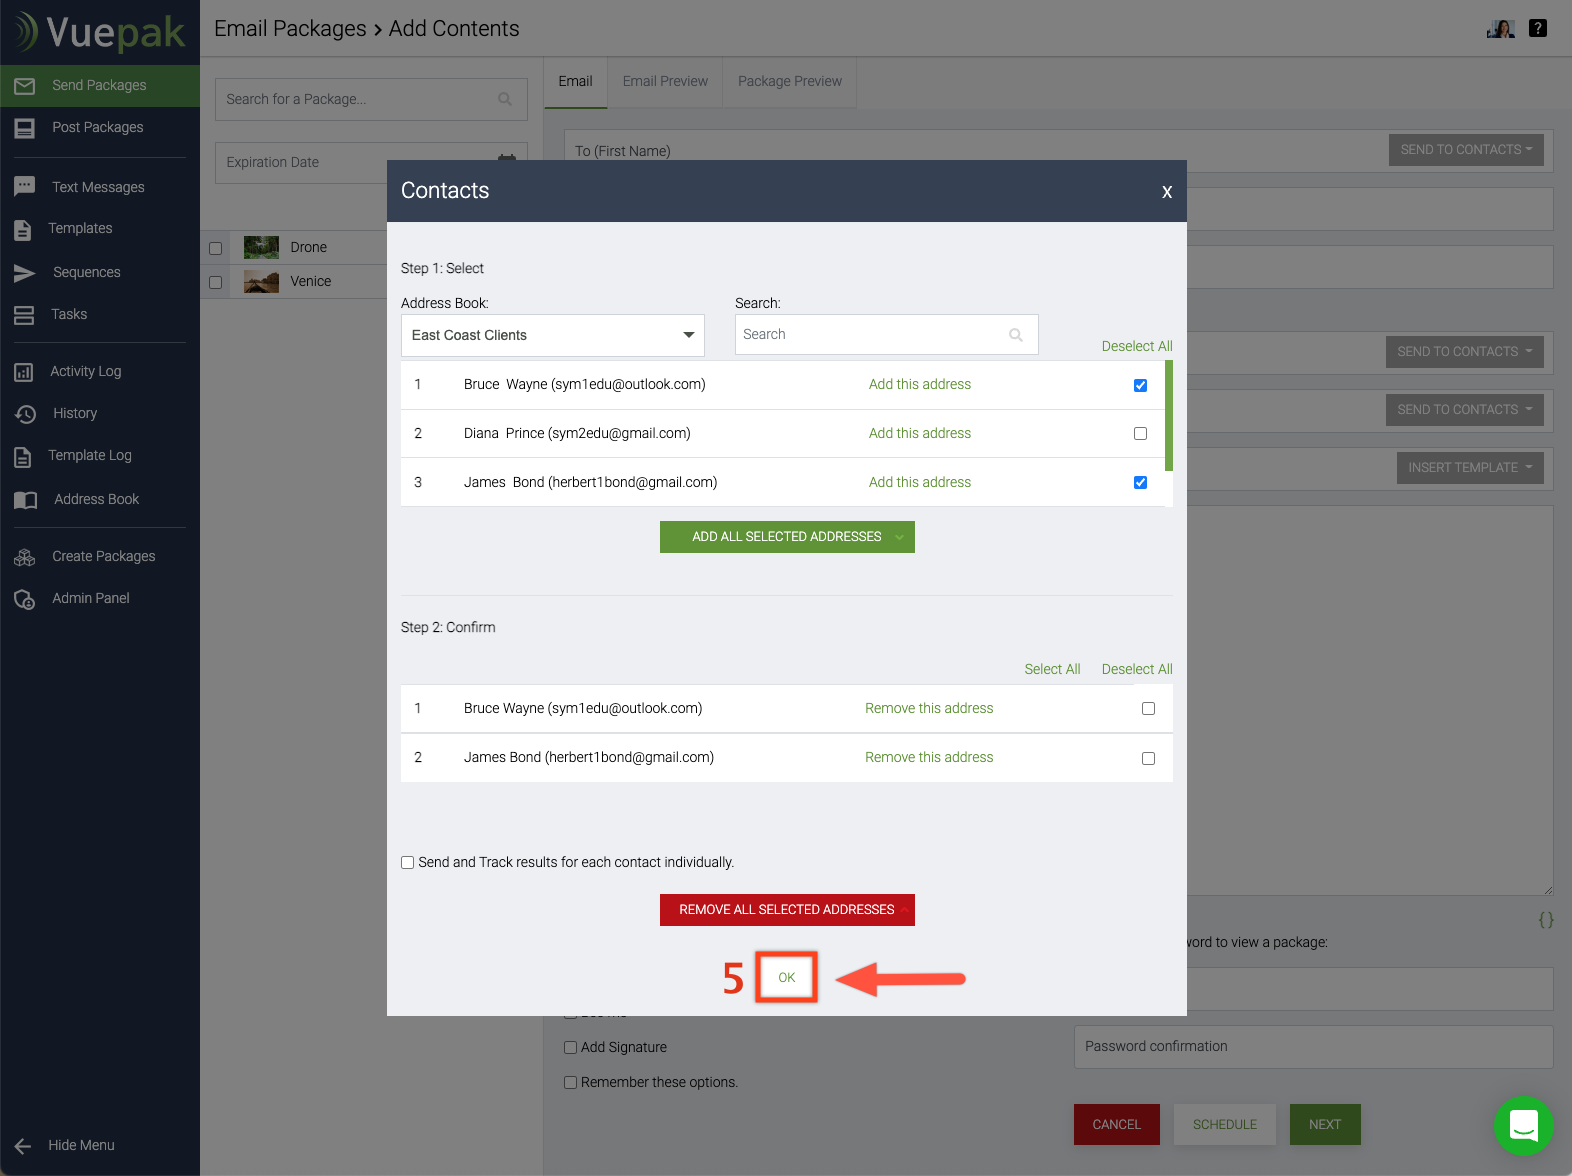
Task: Expand the Add All Selected Addresses arrow
Action: pos(899,537)
